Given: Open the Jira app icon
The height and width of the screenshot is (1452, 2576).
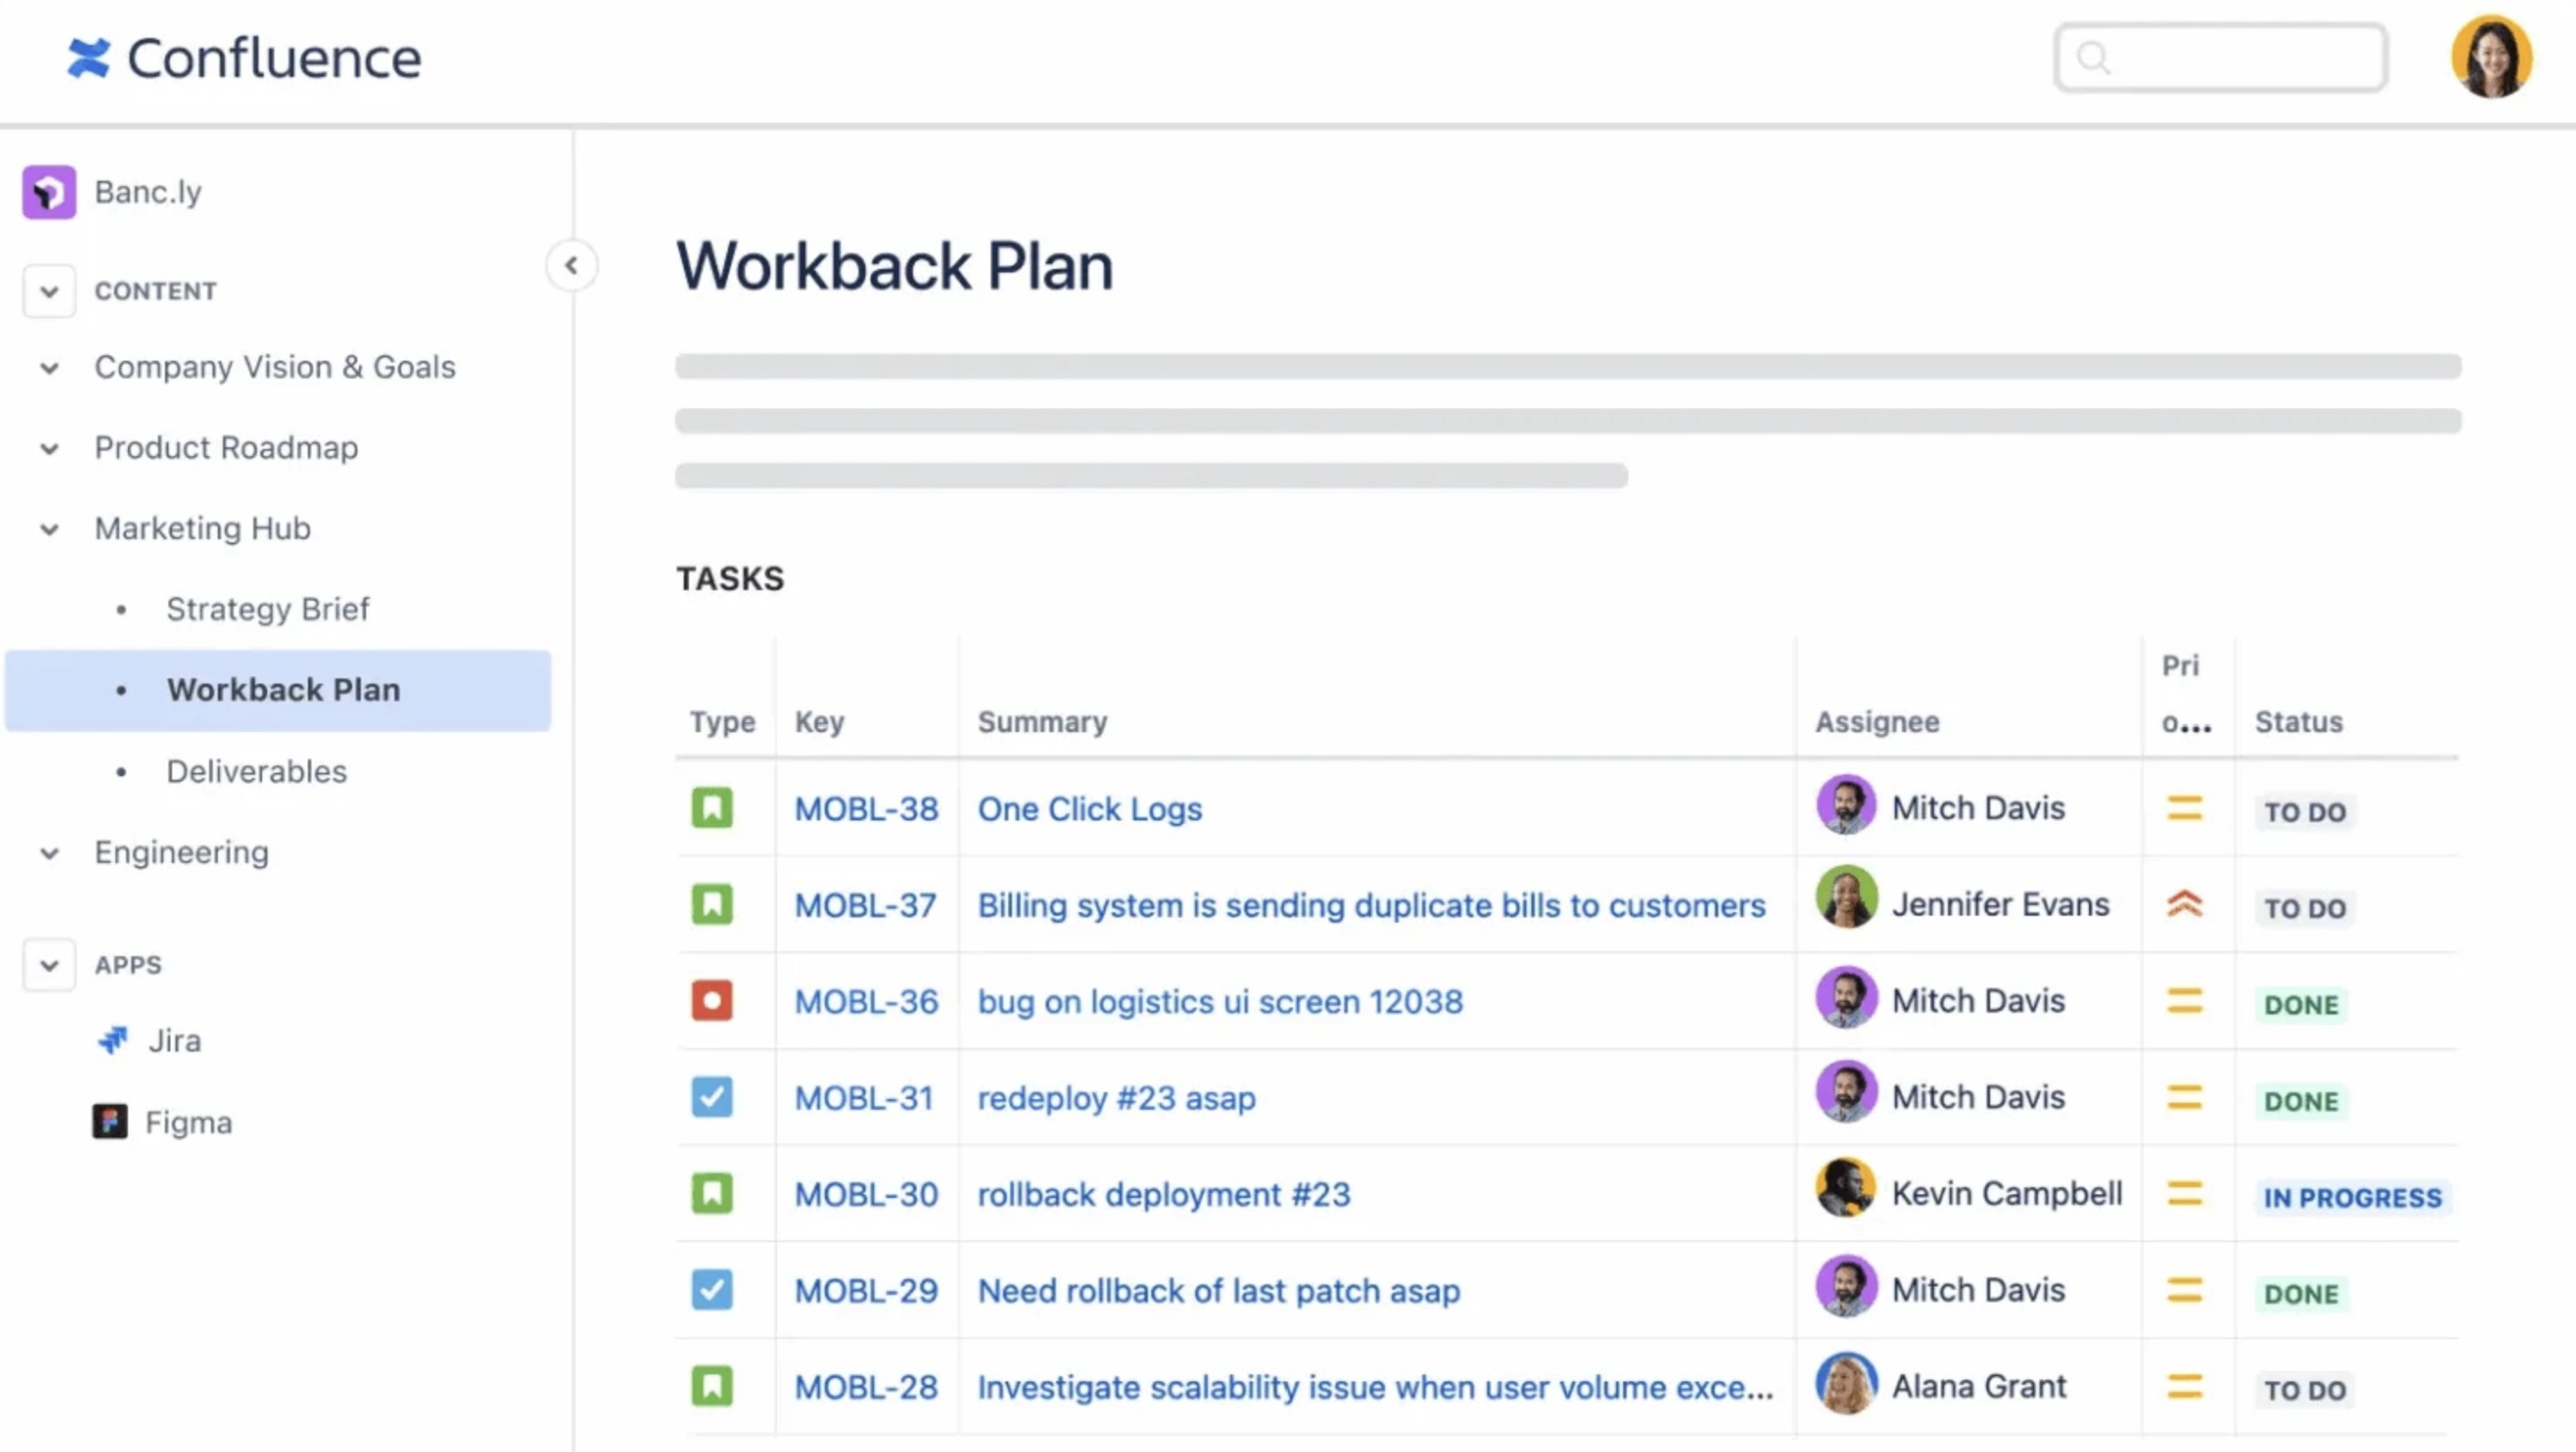Looking at the screenshot, I should coord(113,1040).
